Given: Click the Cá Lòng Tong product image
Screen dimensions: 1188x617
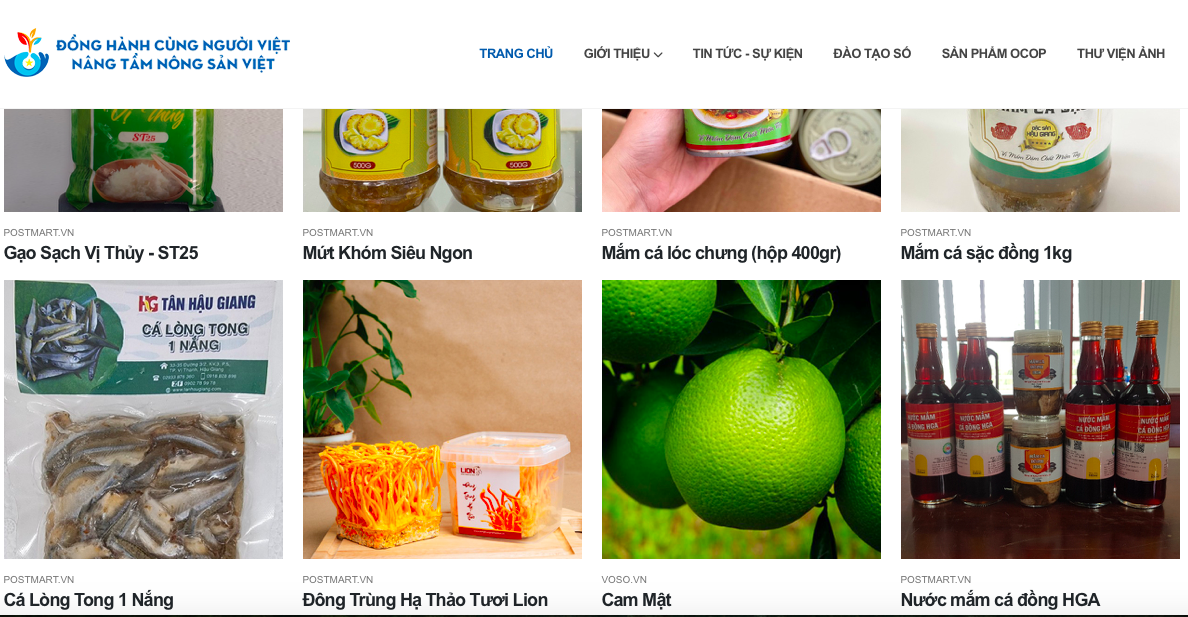Looking at the screenshot, I should click(x=143, y=419).
